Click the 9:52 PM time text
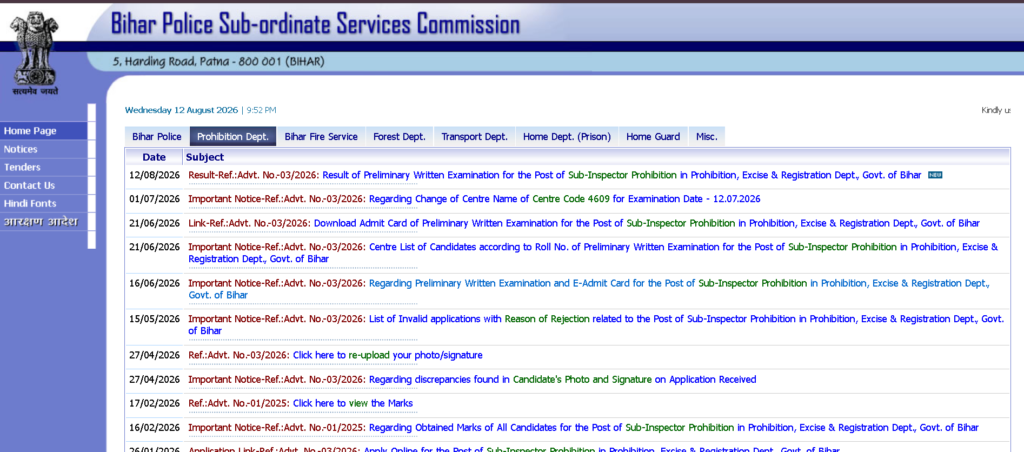The width and height of the screenshot is (1024, 452). (x=261, y=110)
